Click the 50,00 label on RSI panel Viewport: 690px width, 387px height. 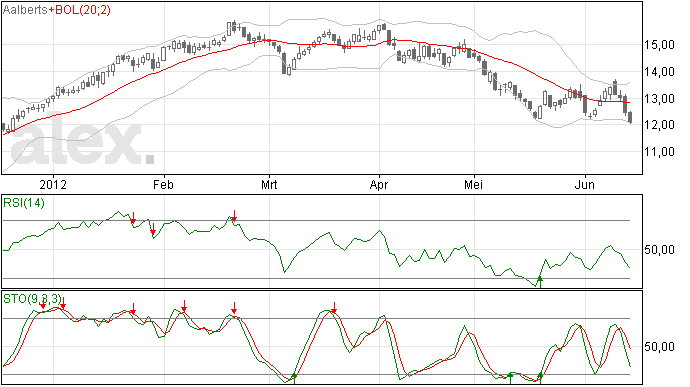click(659, 250)
